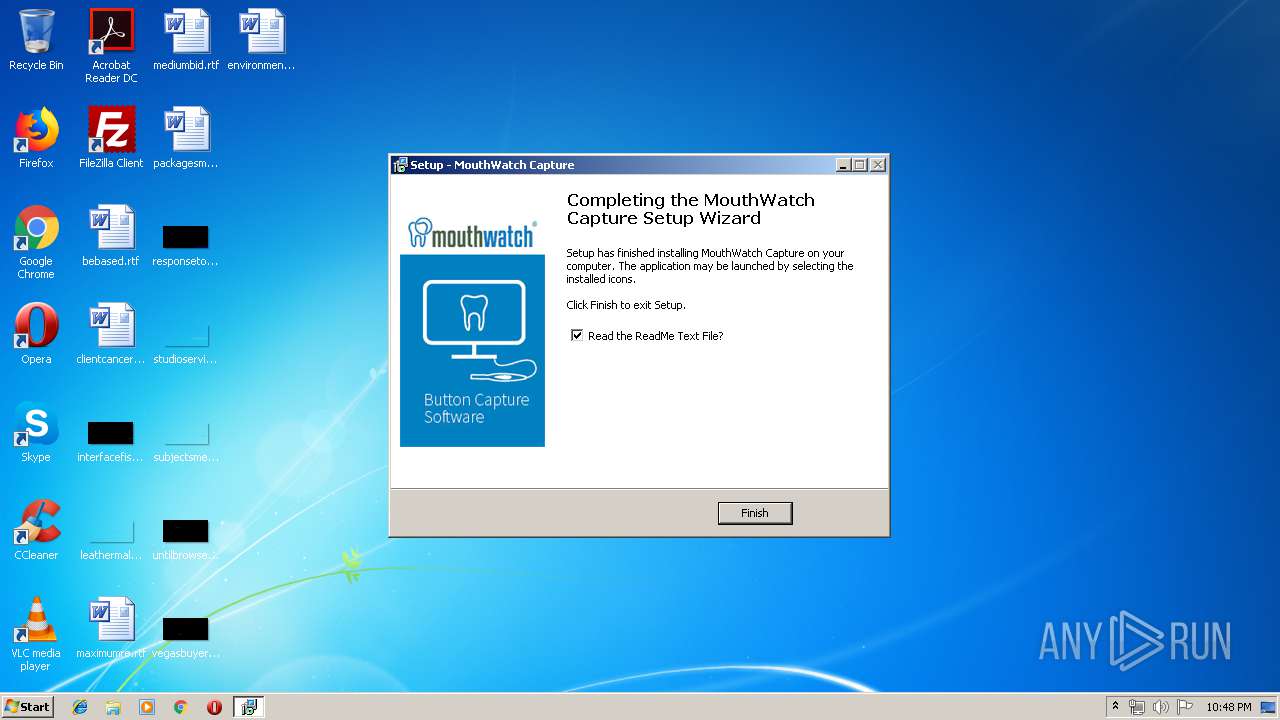Select the leathermal... desktop file
This screenshot has width=1280, height=720.
coord(111,539)
